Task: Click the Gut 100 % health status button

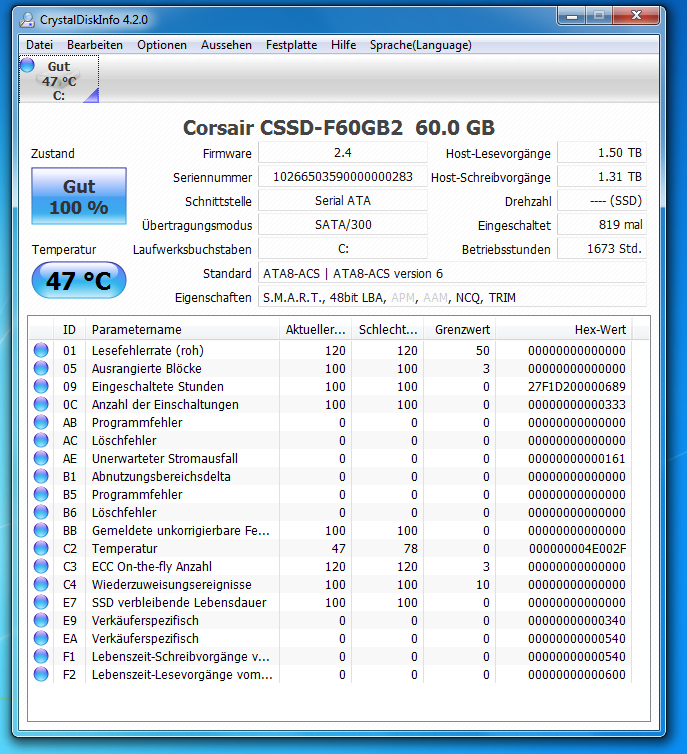Action: (x=79, y=196)
